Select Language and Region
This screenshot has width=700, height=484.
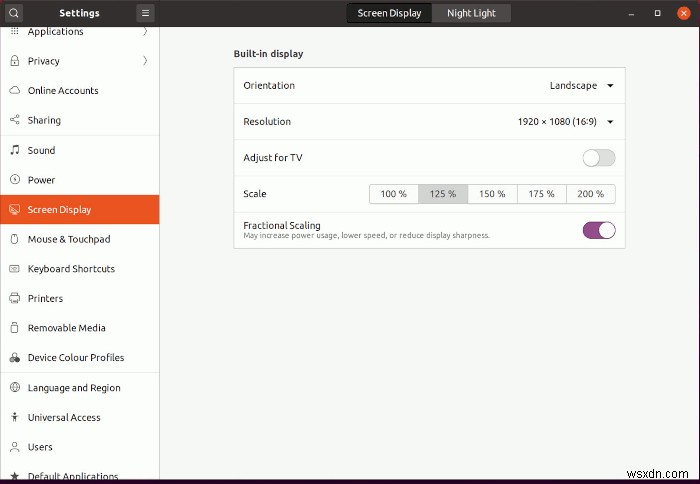pos(79,388)
